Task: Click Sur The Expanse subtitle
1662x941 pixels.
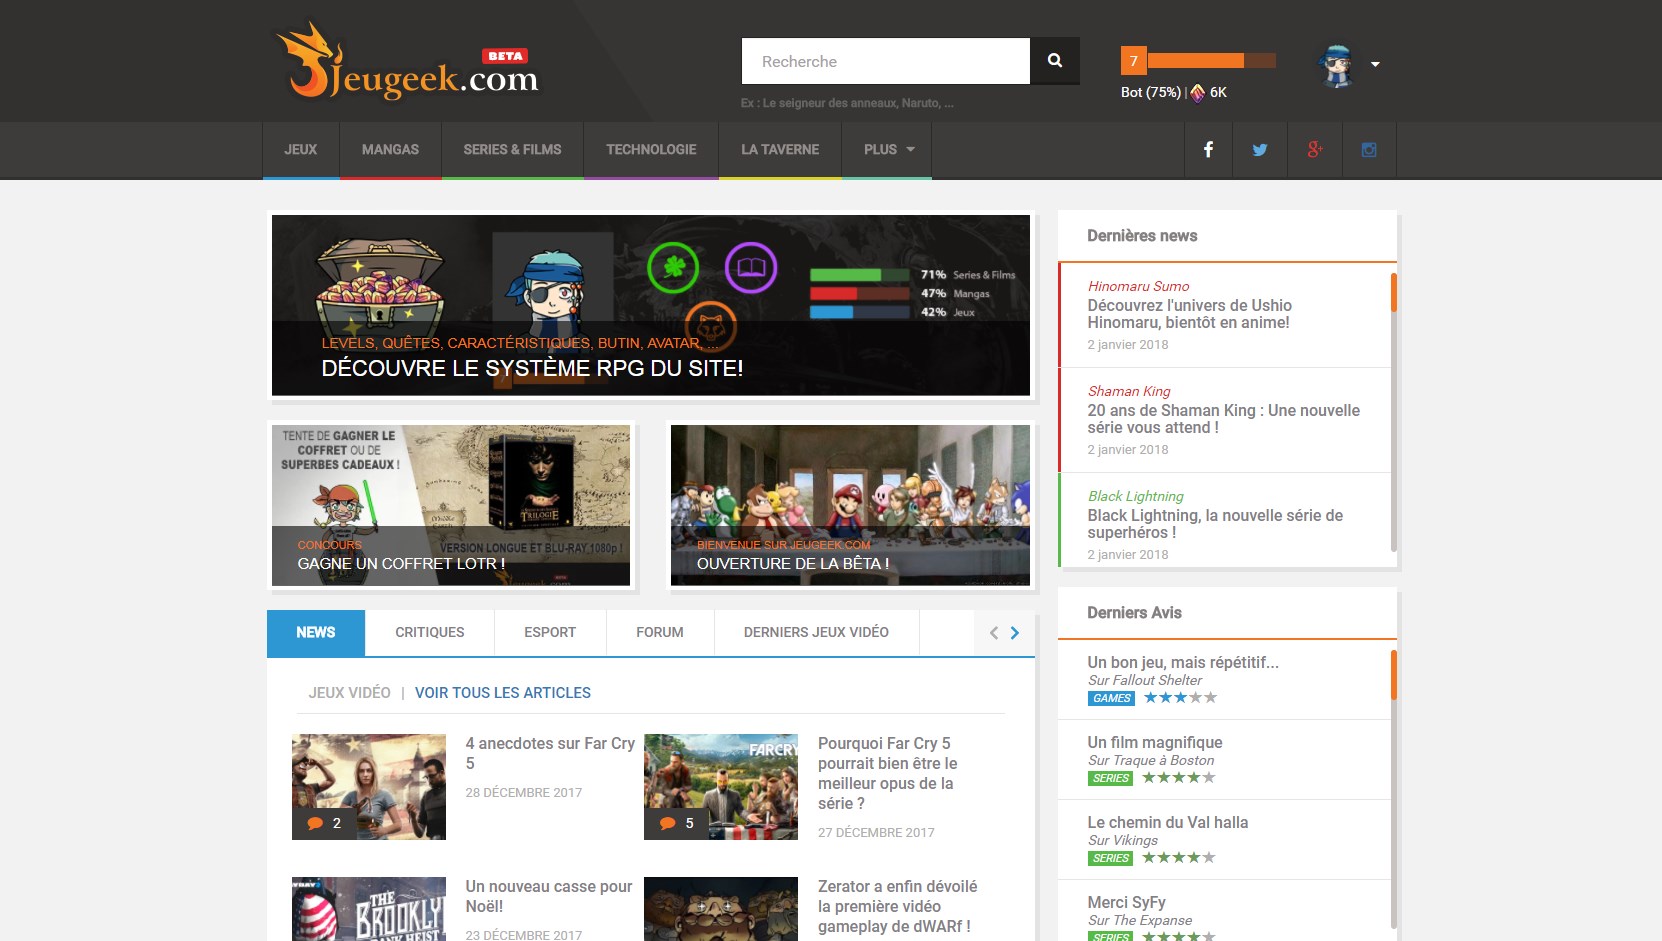Action: point(1140,920)
